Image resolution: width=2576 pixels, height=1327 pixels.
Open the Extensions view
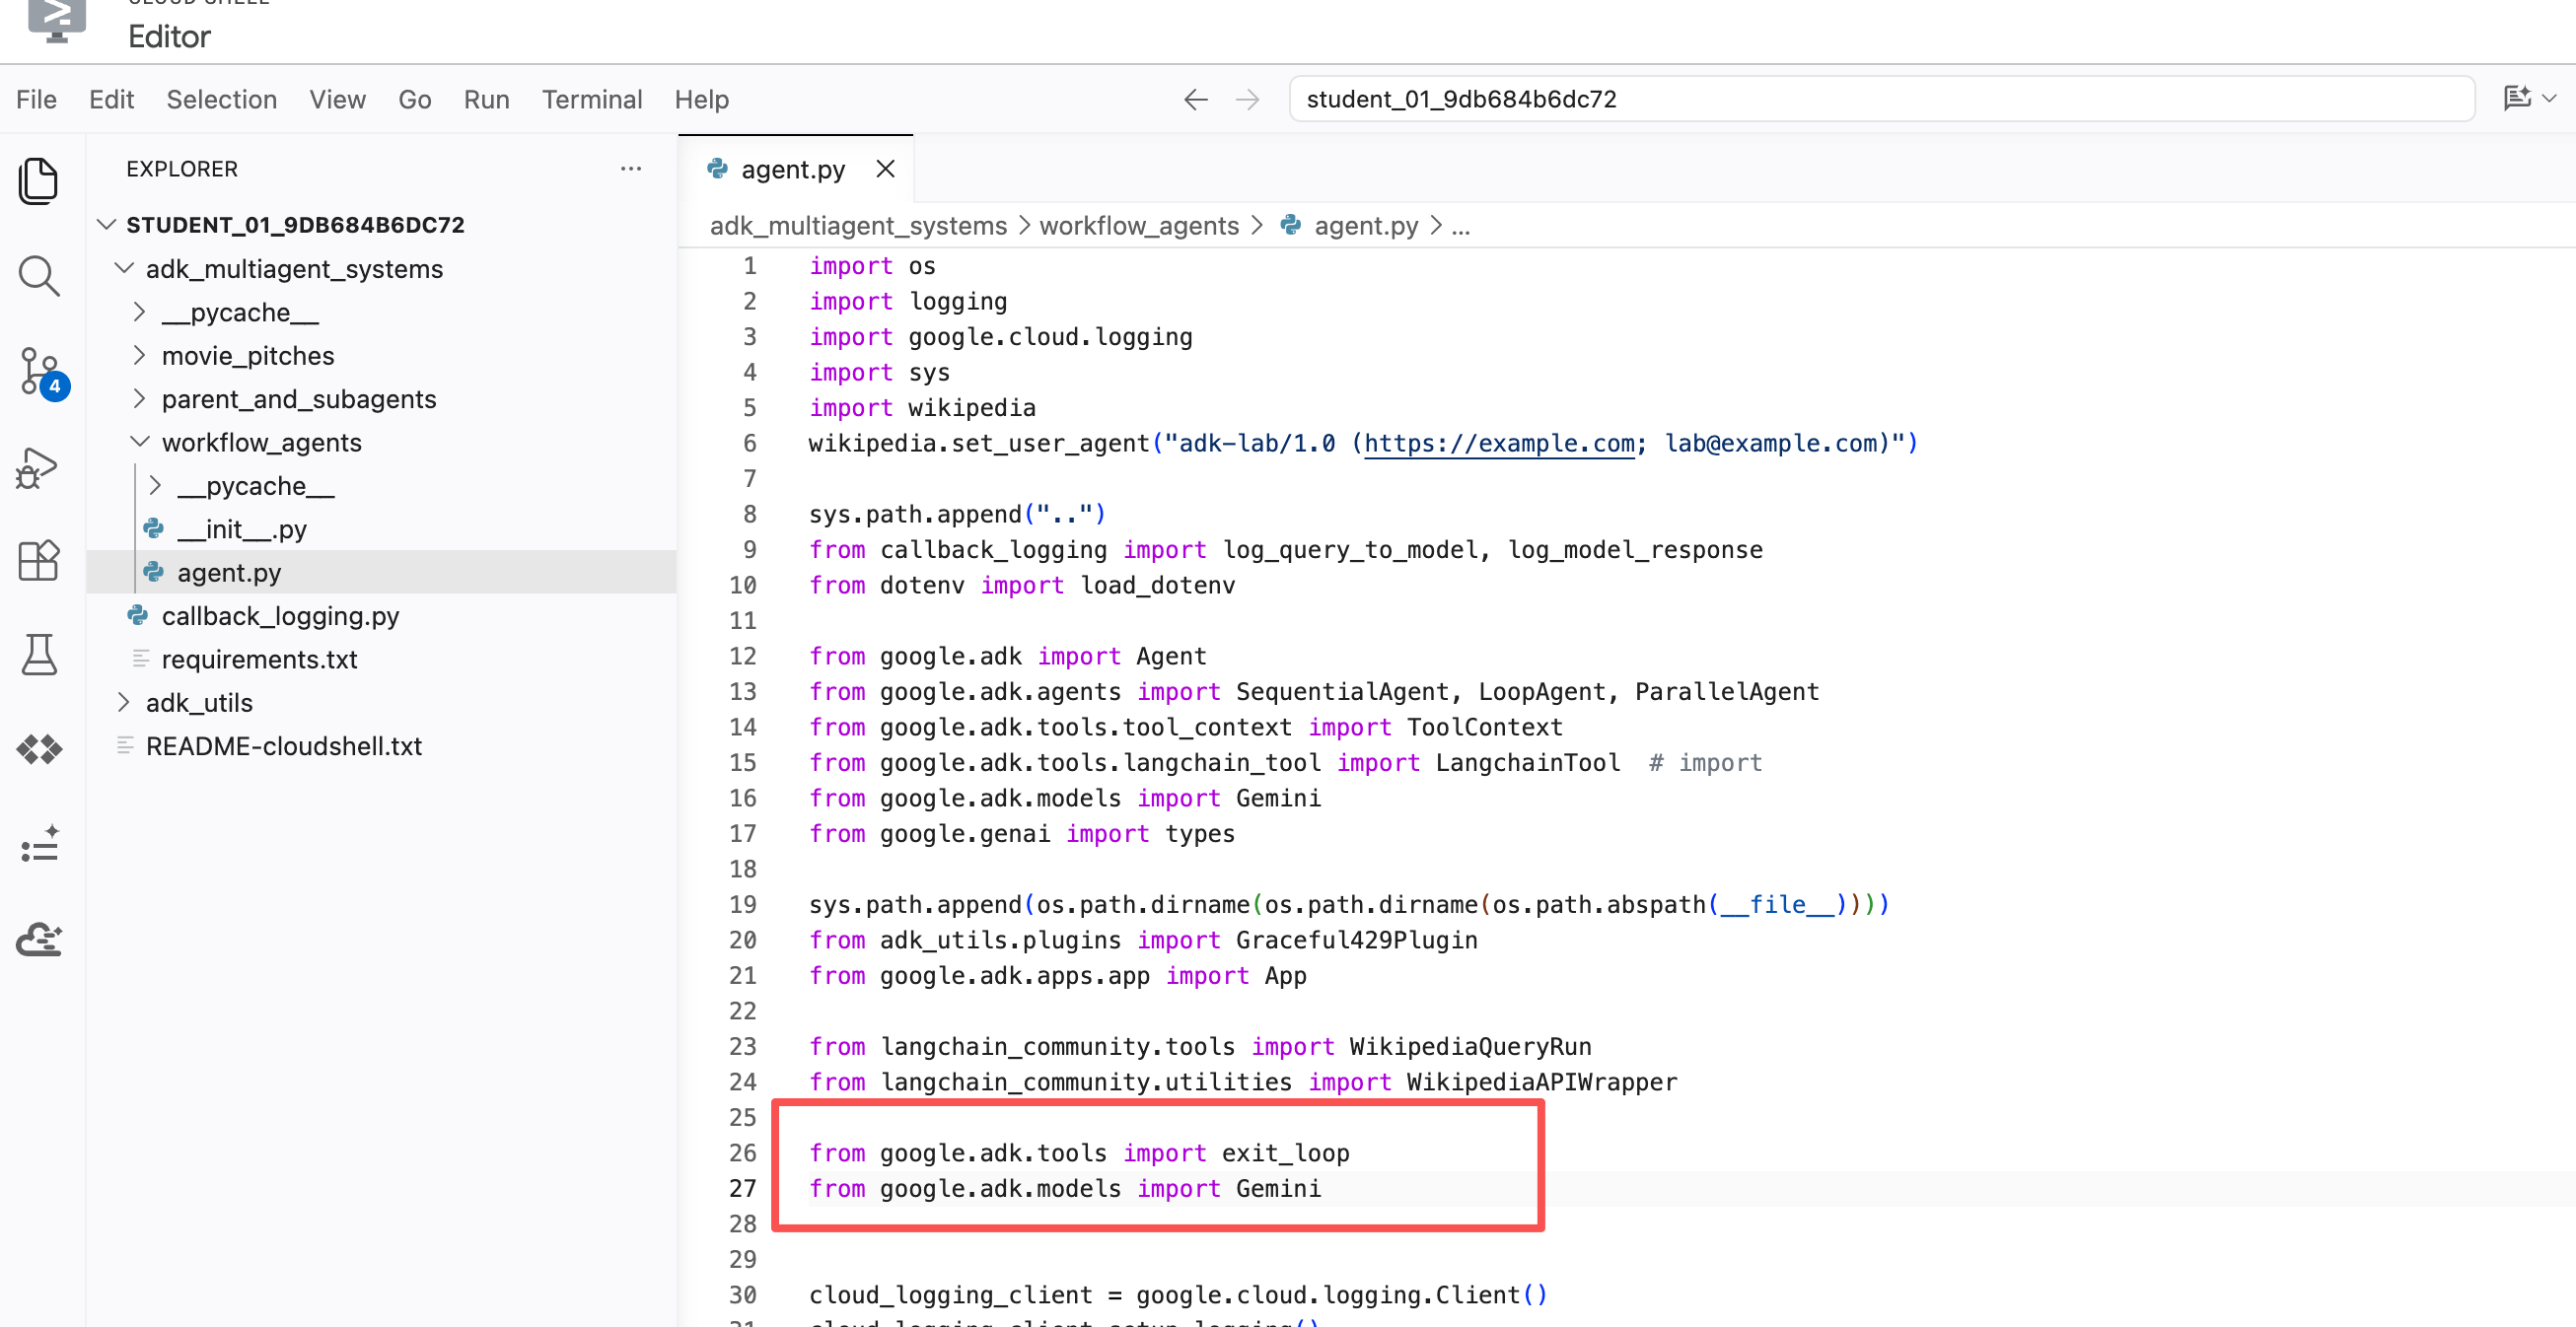click(x=39, y=561)
